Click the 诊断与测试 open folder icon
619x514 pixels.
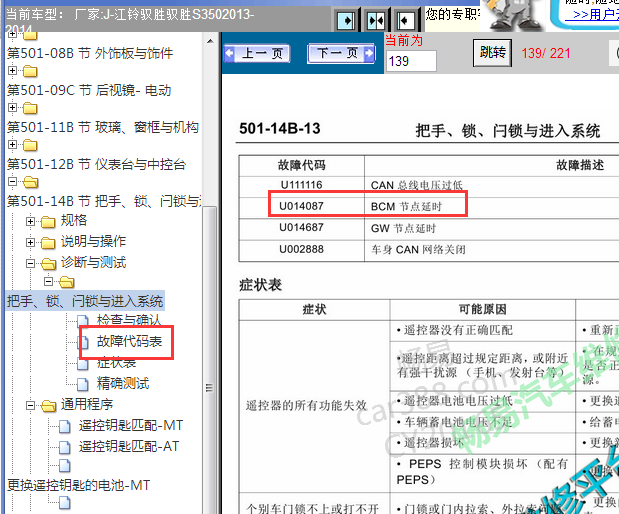click(48, 264)
